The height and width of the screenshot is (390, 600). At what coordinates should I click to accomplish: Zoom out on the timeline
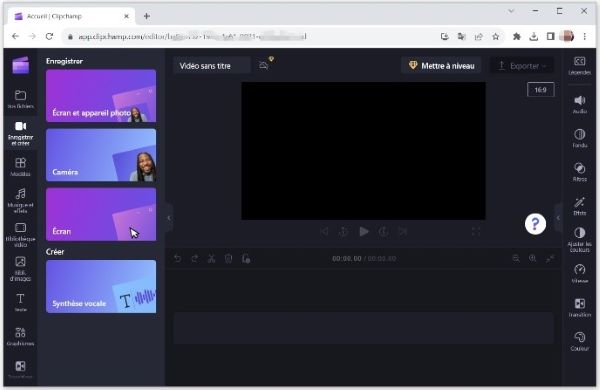pos(516,259)
